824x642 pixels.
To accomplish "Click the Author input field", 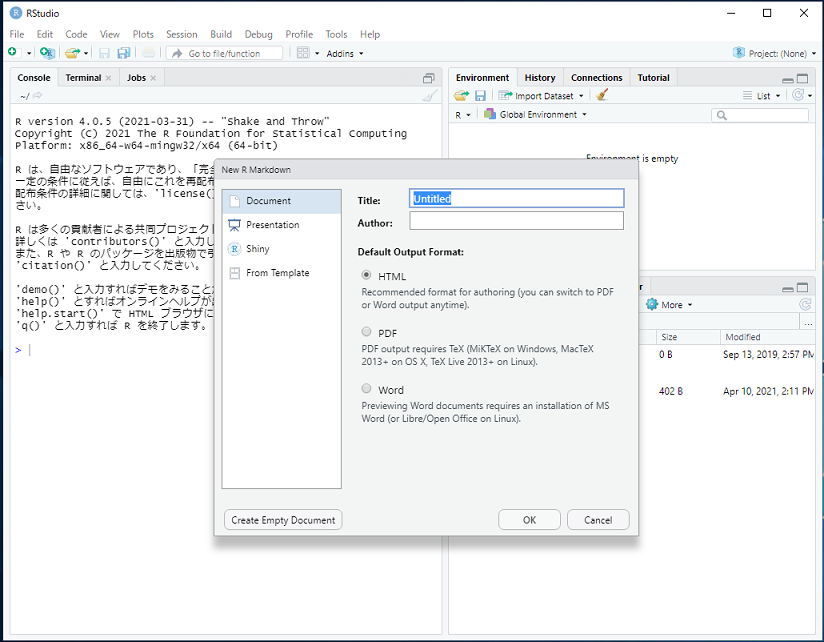I will click(x=517, y=221).
